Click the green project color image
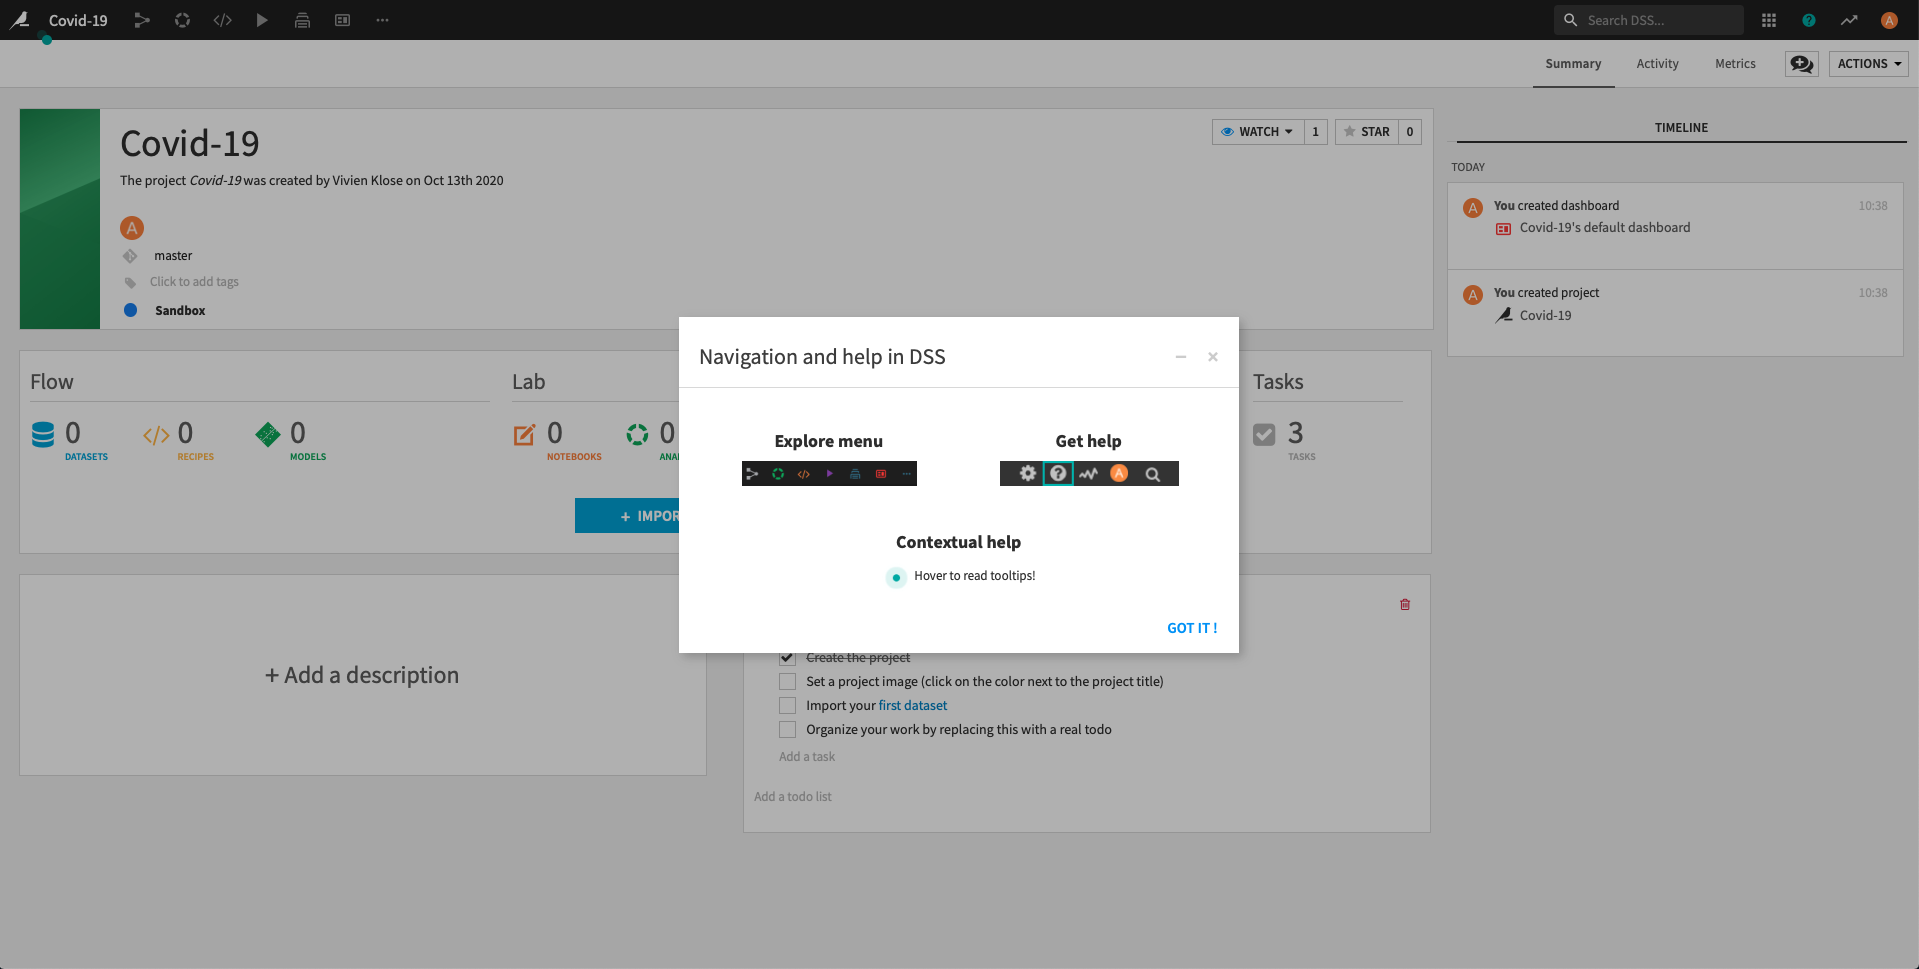Viewport: 1919px width, 969px height. [x=60, y=219]
